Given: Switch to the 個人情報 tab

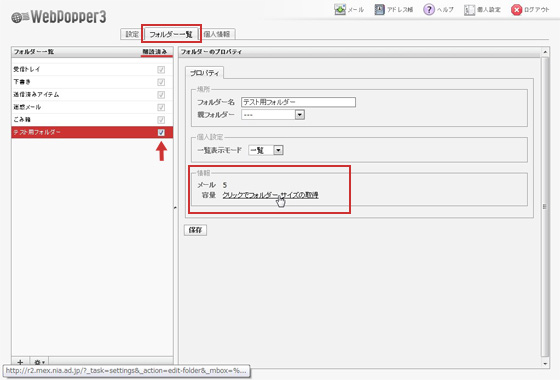Looking at the screenshot, I should tap(217, 34).
